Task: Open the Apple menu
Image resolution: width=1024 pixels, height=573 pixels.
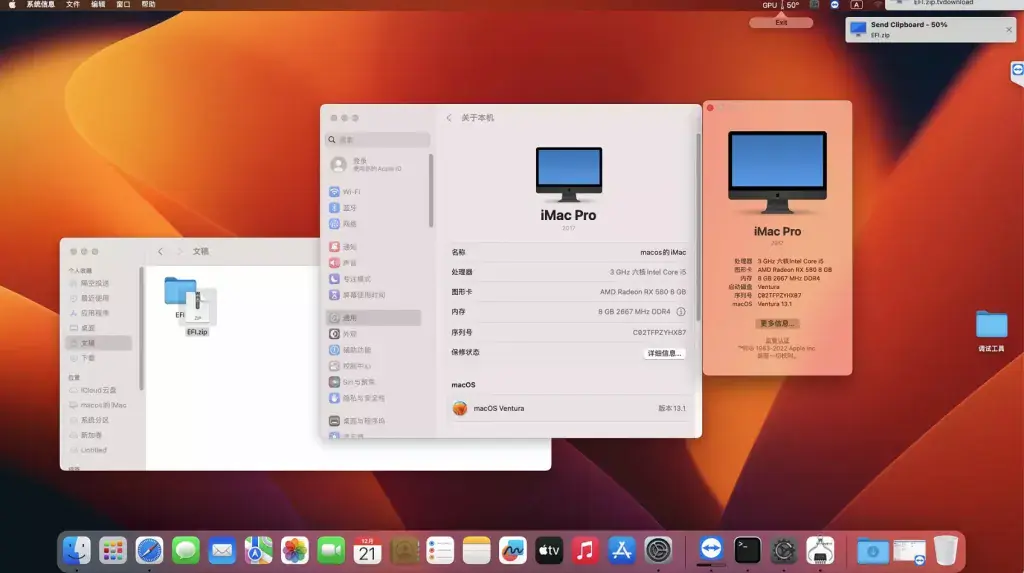Action: pyautogui.click(x=11, y=5)
